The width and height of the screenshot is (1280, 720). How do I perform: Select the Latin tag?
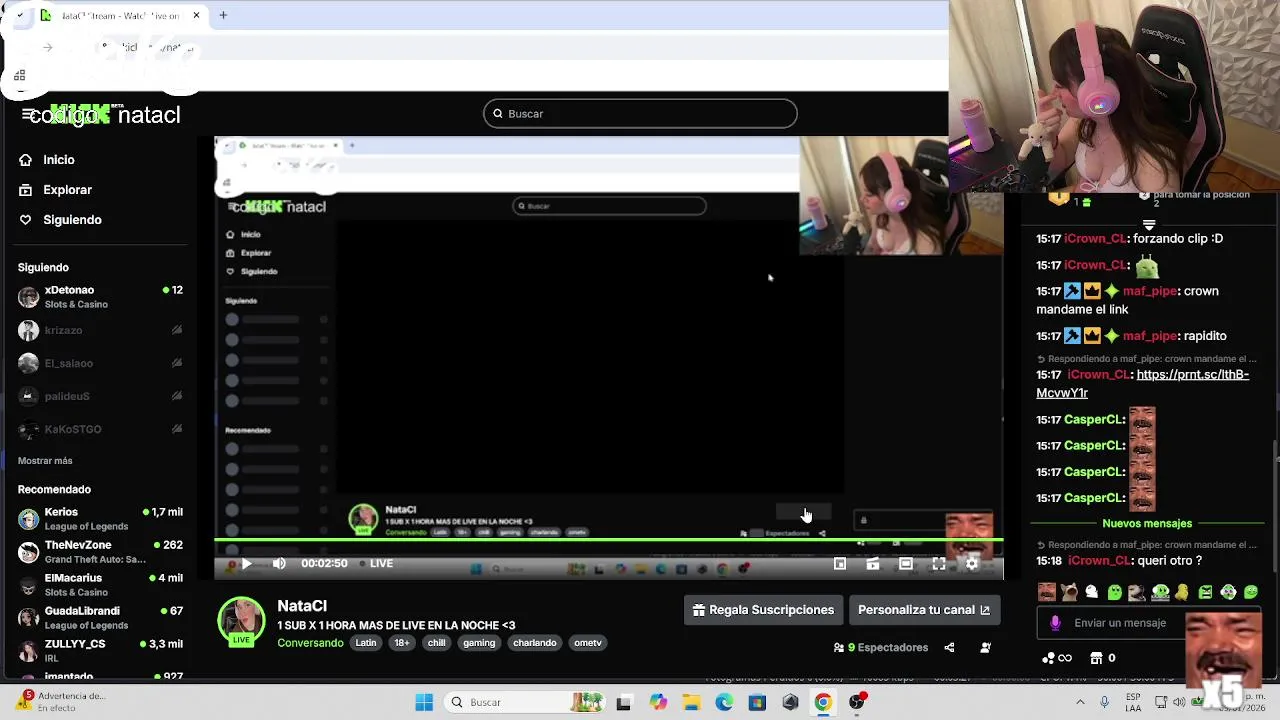pos(366,643)
